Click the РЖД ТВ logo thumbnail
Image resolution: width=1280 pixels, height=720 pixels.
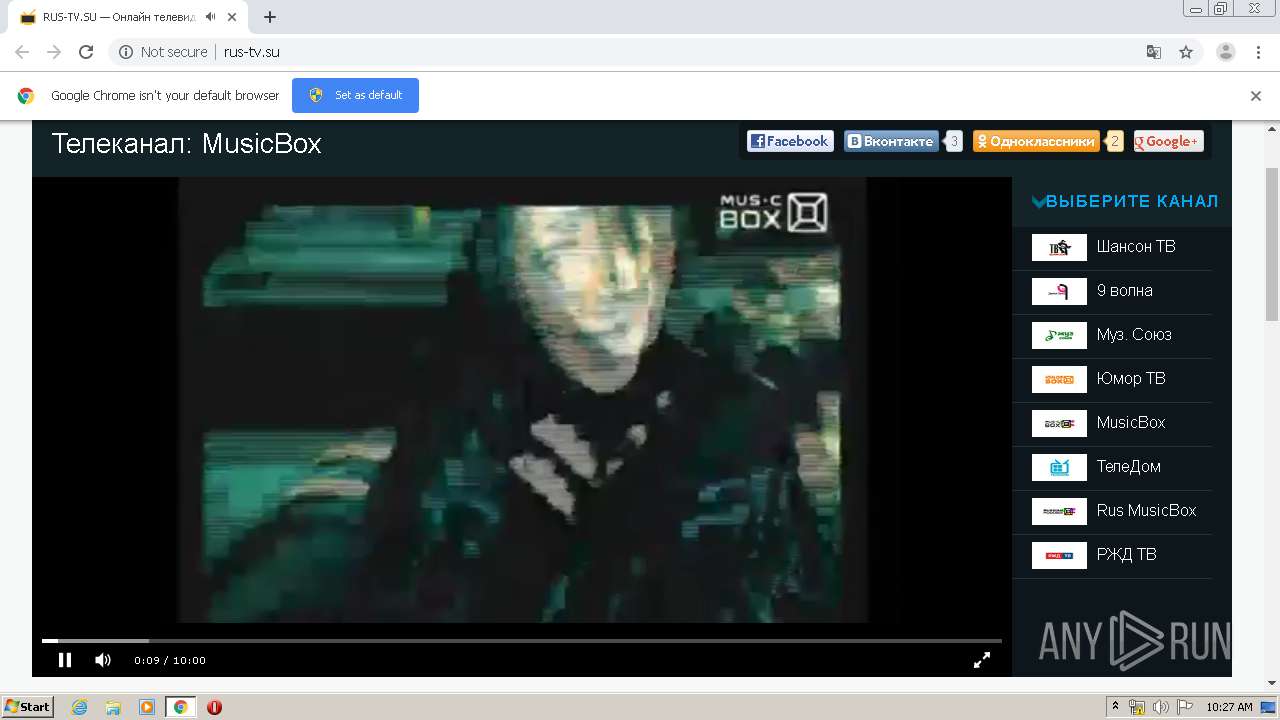click(1059, 555)
